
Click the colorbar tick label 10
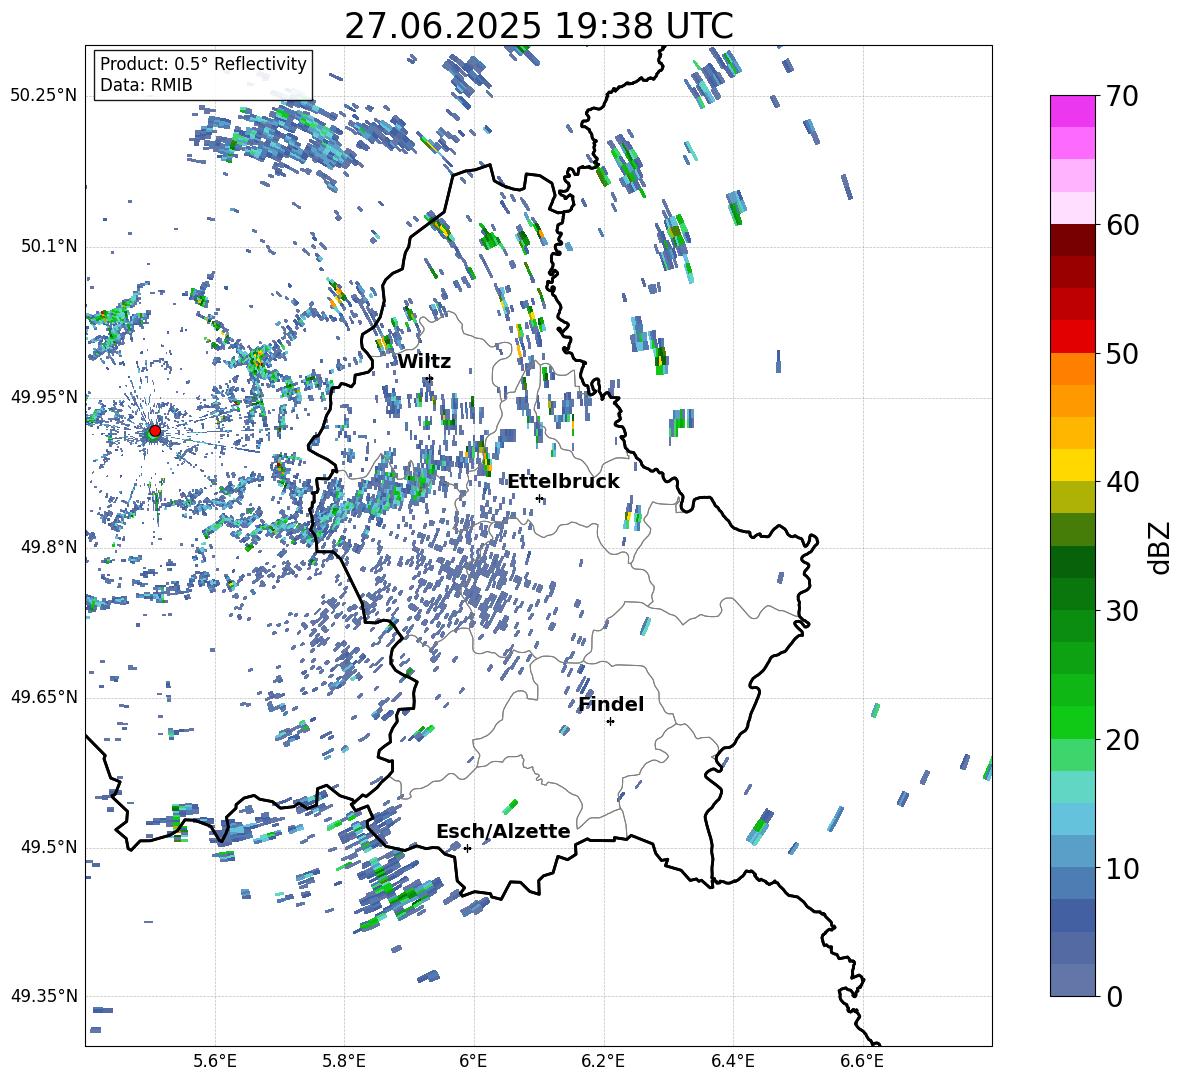click(1122, 868)
